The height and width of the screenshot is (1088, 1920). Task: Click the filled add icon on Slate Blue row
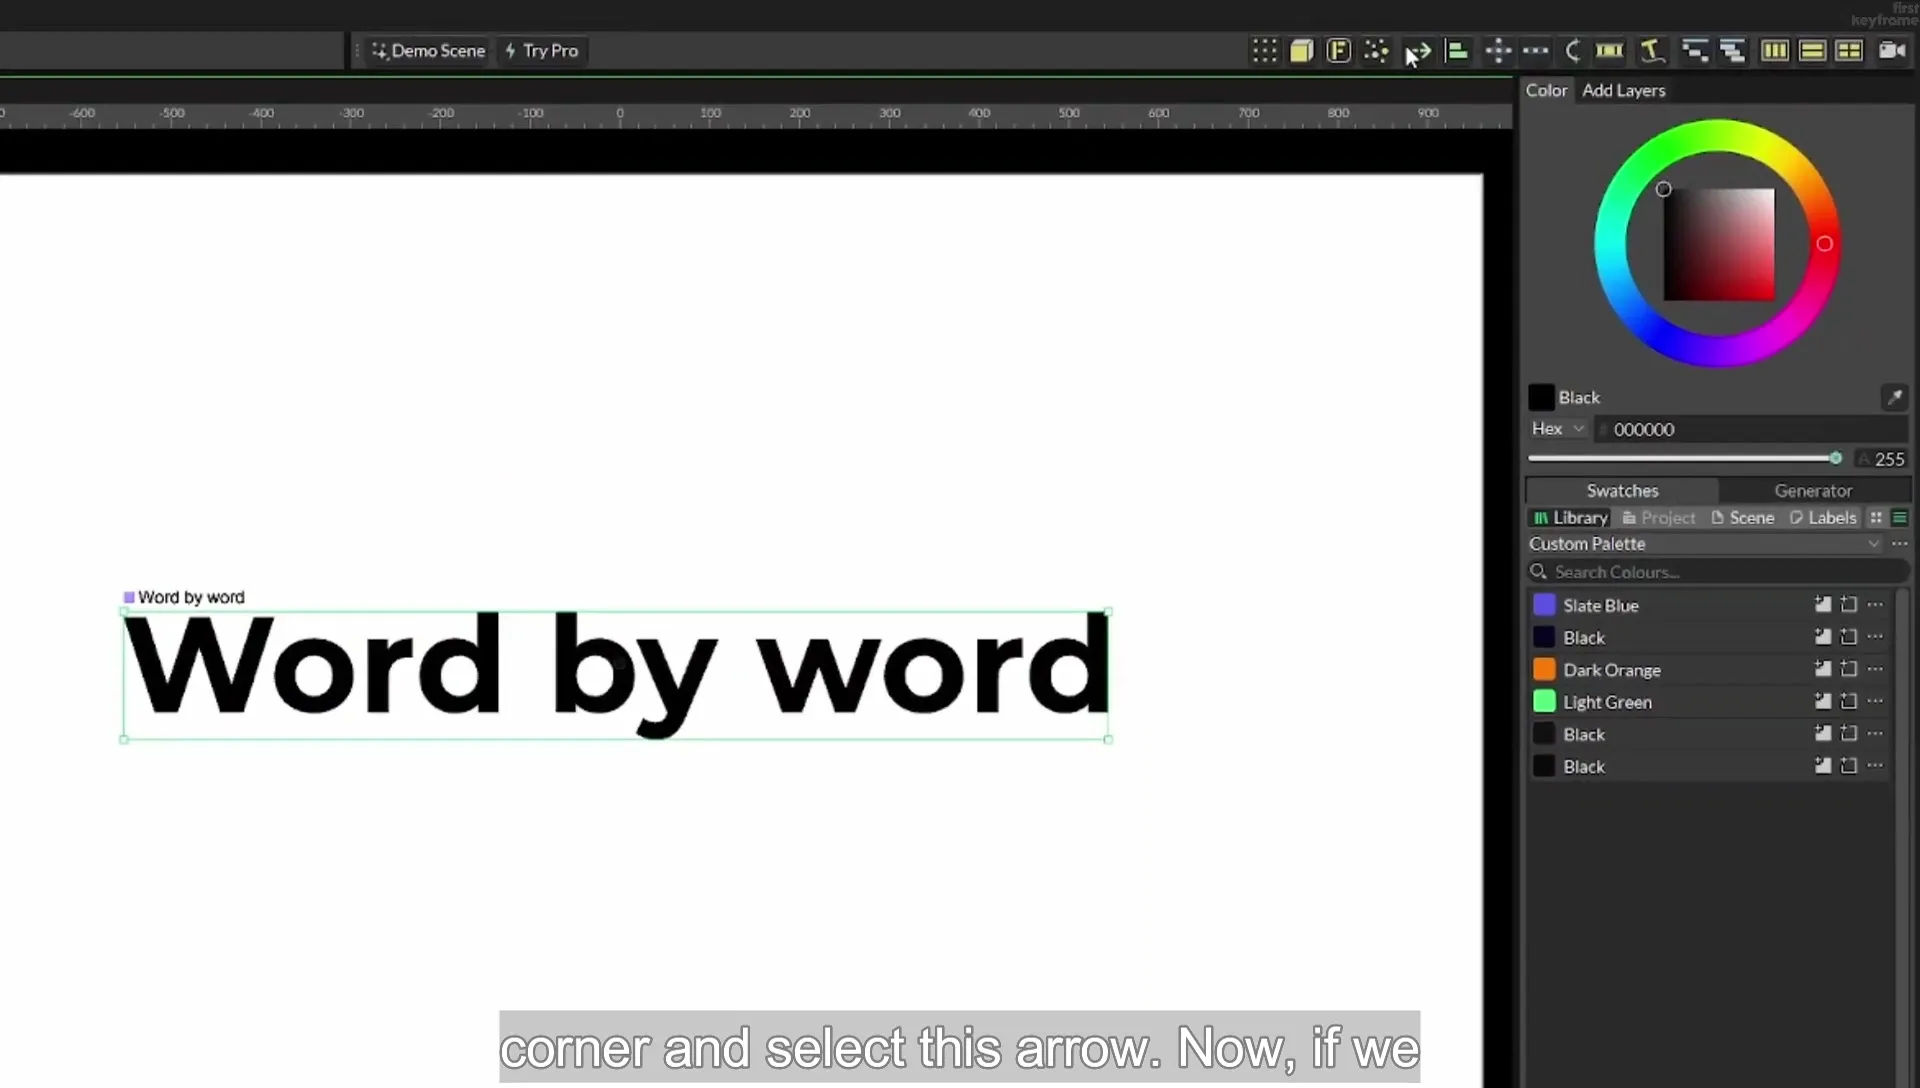[x=1823, y=605]
